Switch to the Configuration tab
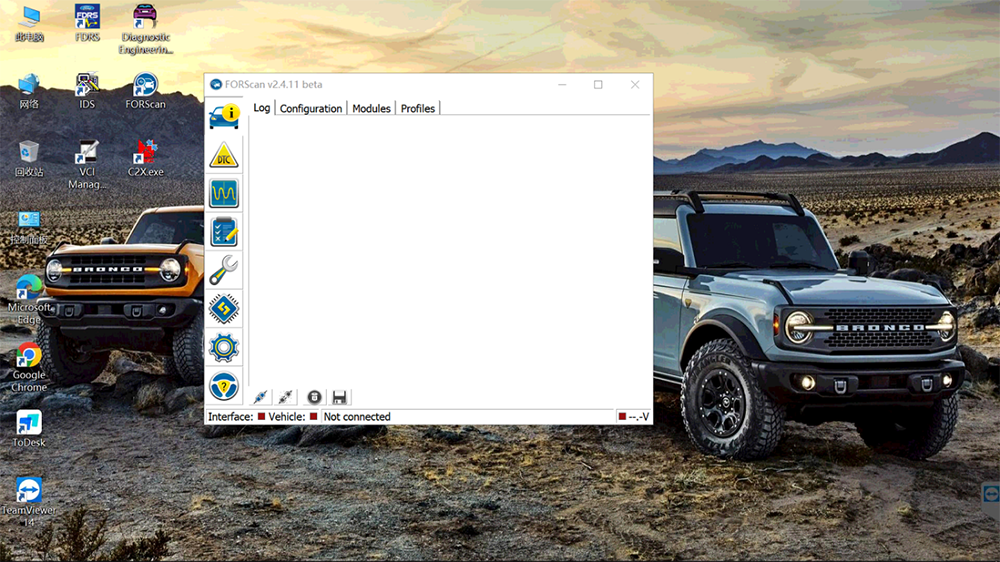The width and height of the screenshot is (1000, 562). point(311,108)
